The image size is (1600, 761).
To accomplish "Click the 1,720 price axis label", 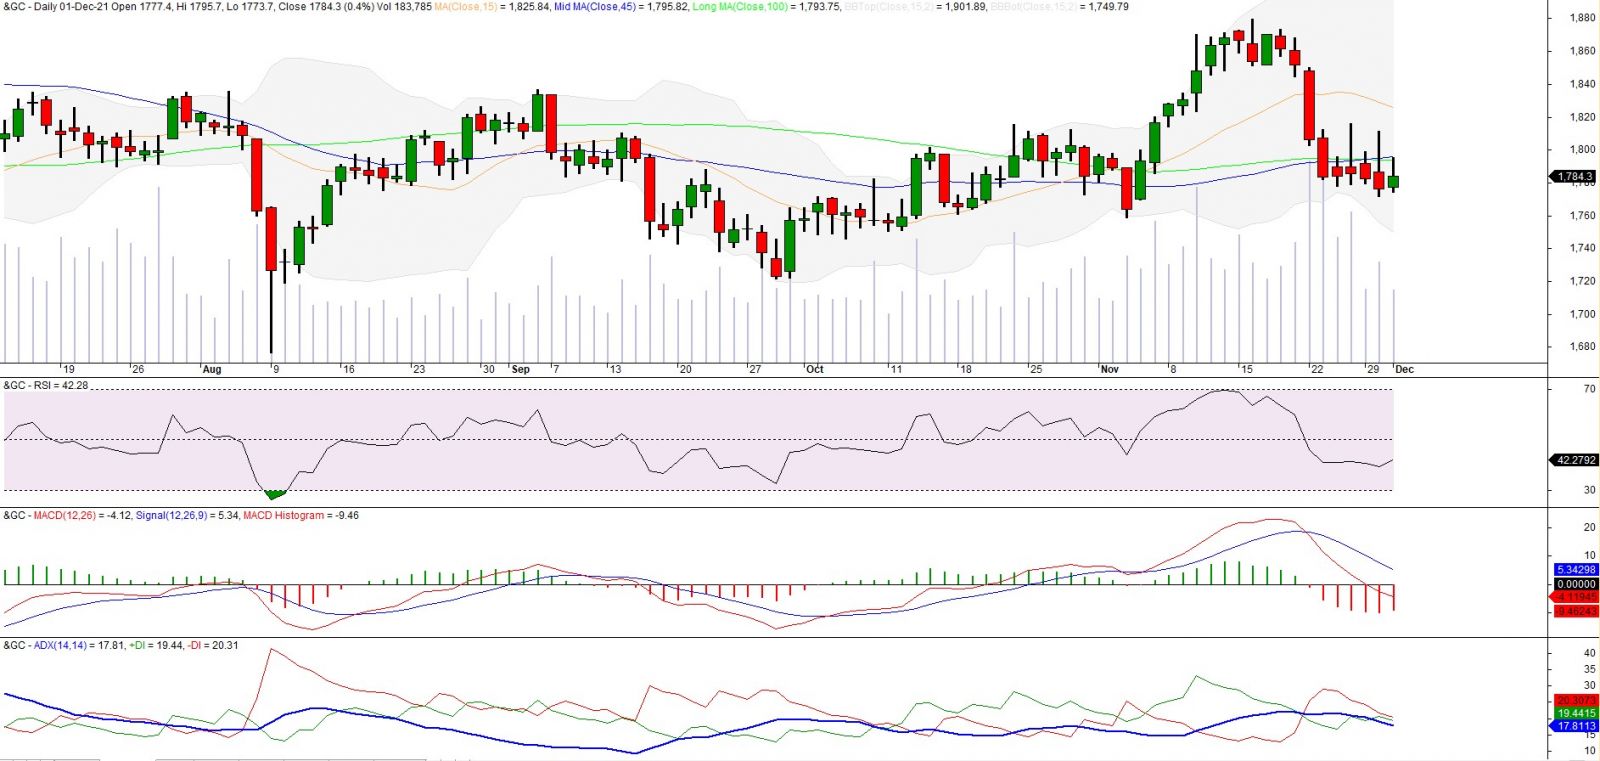I will tap(1582, 281).
